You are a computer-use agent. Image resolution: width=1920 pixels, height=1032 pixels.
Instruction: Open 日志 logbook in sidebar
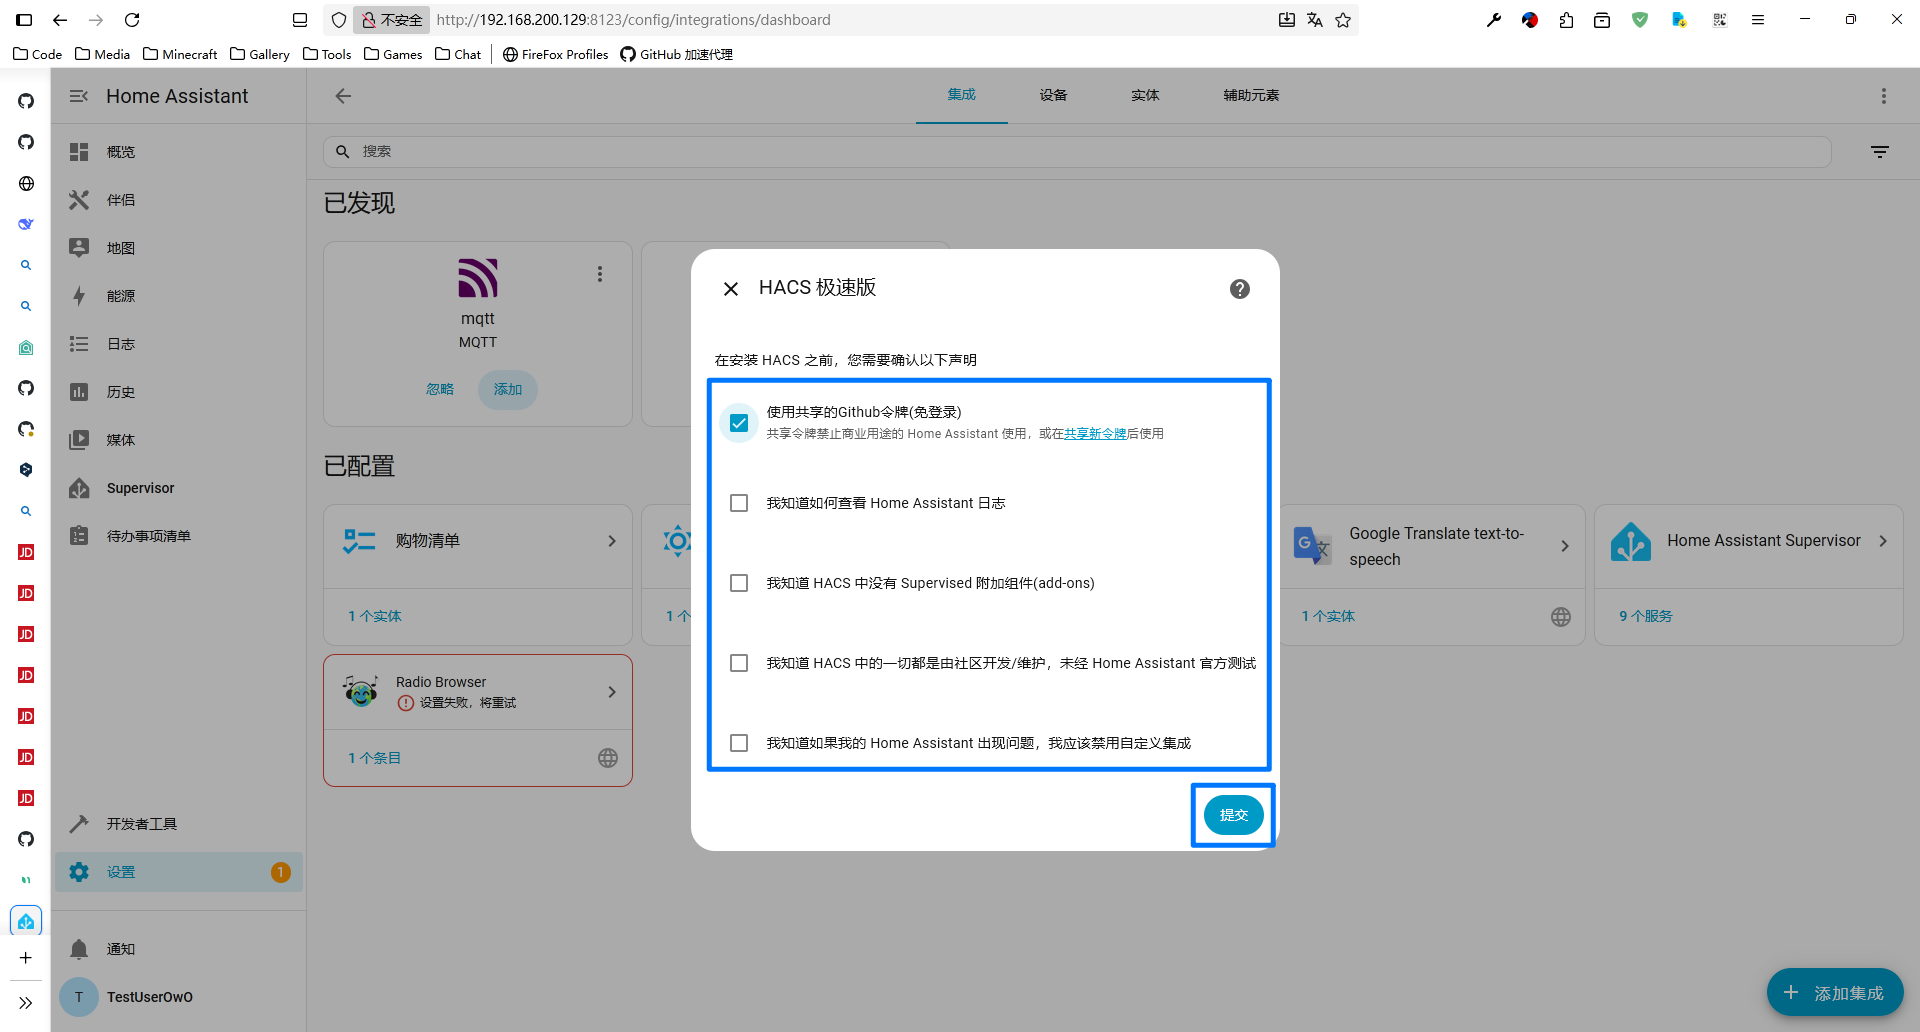coord(178,344)
